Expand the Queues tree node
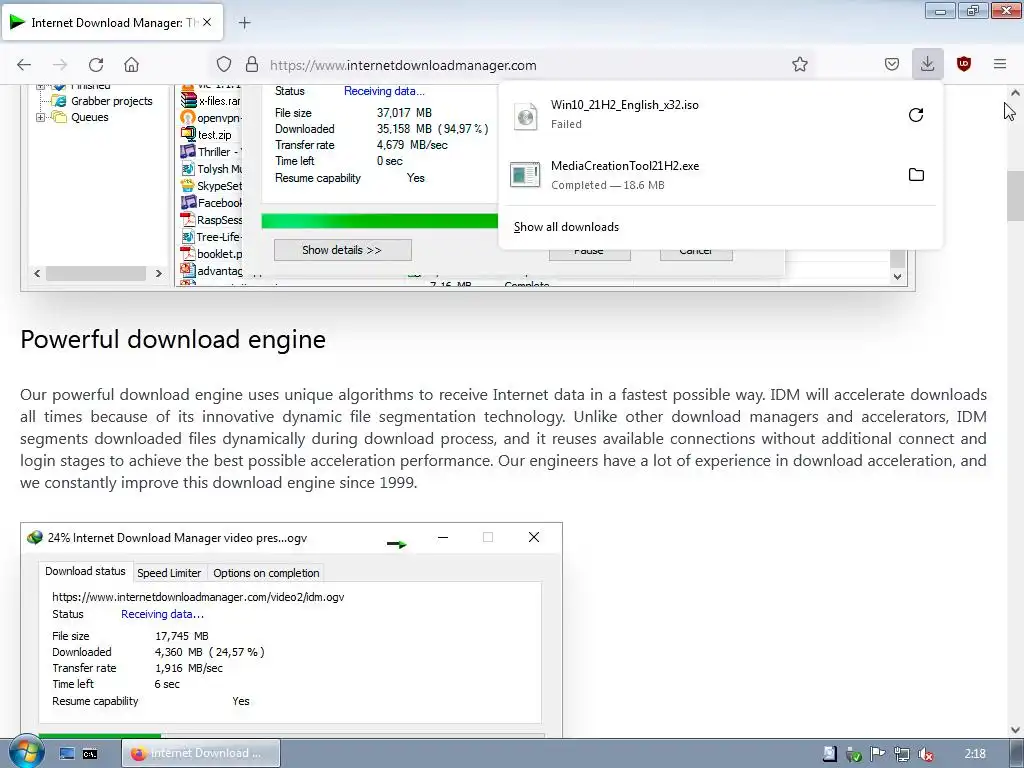 click(40, 118)
